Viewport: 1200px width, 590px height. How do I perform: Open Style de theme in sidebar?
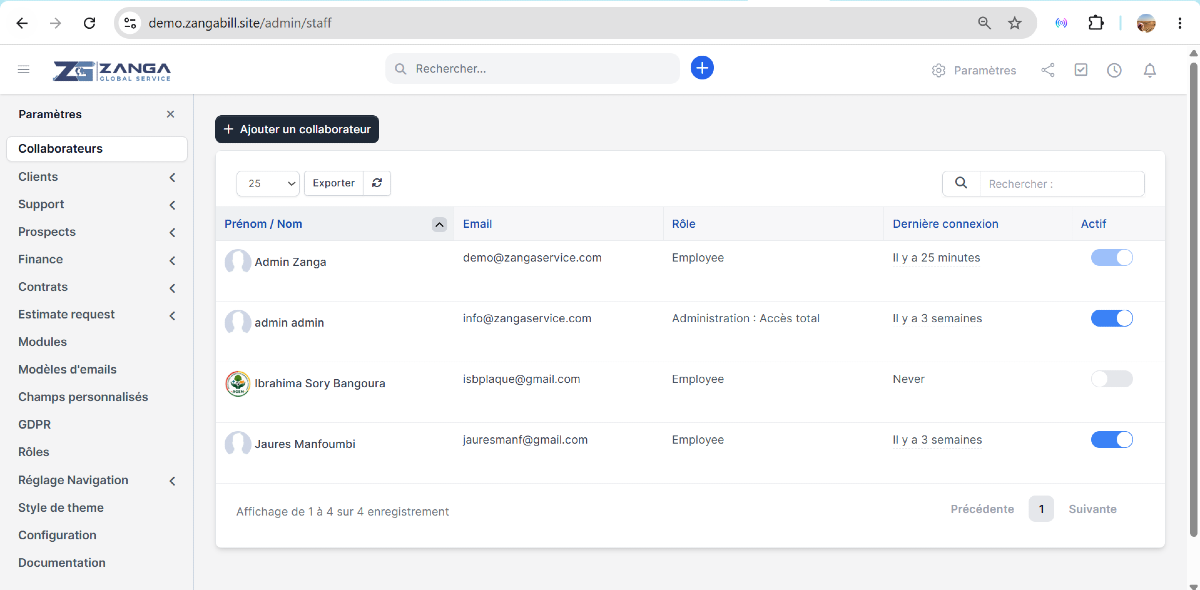[x=61, y=508]
